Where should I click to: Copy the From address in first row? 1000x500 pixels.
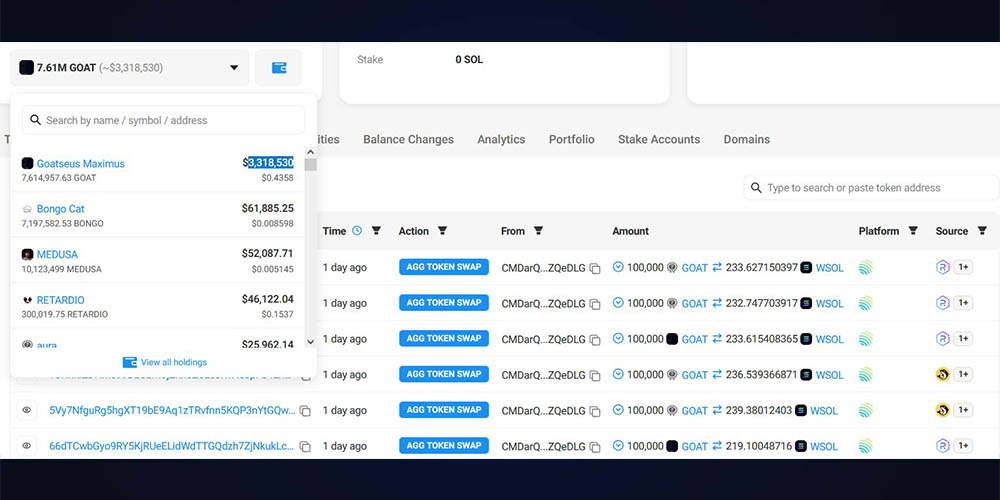[595, 268]
